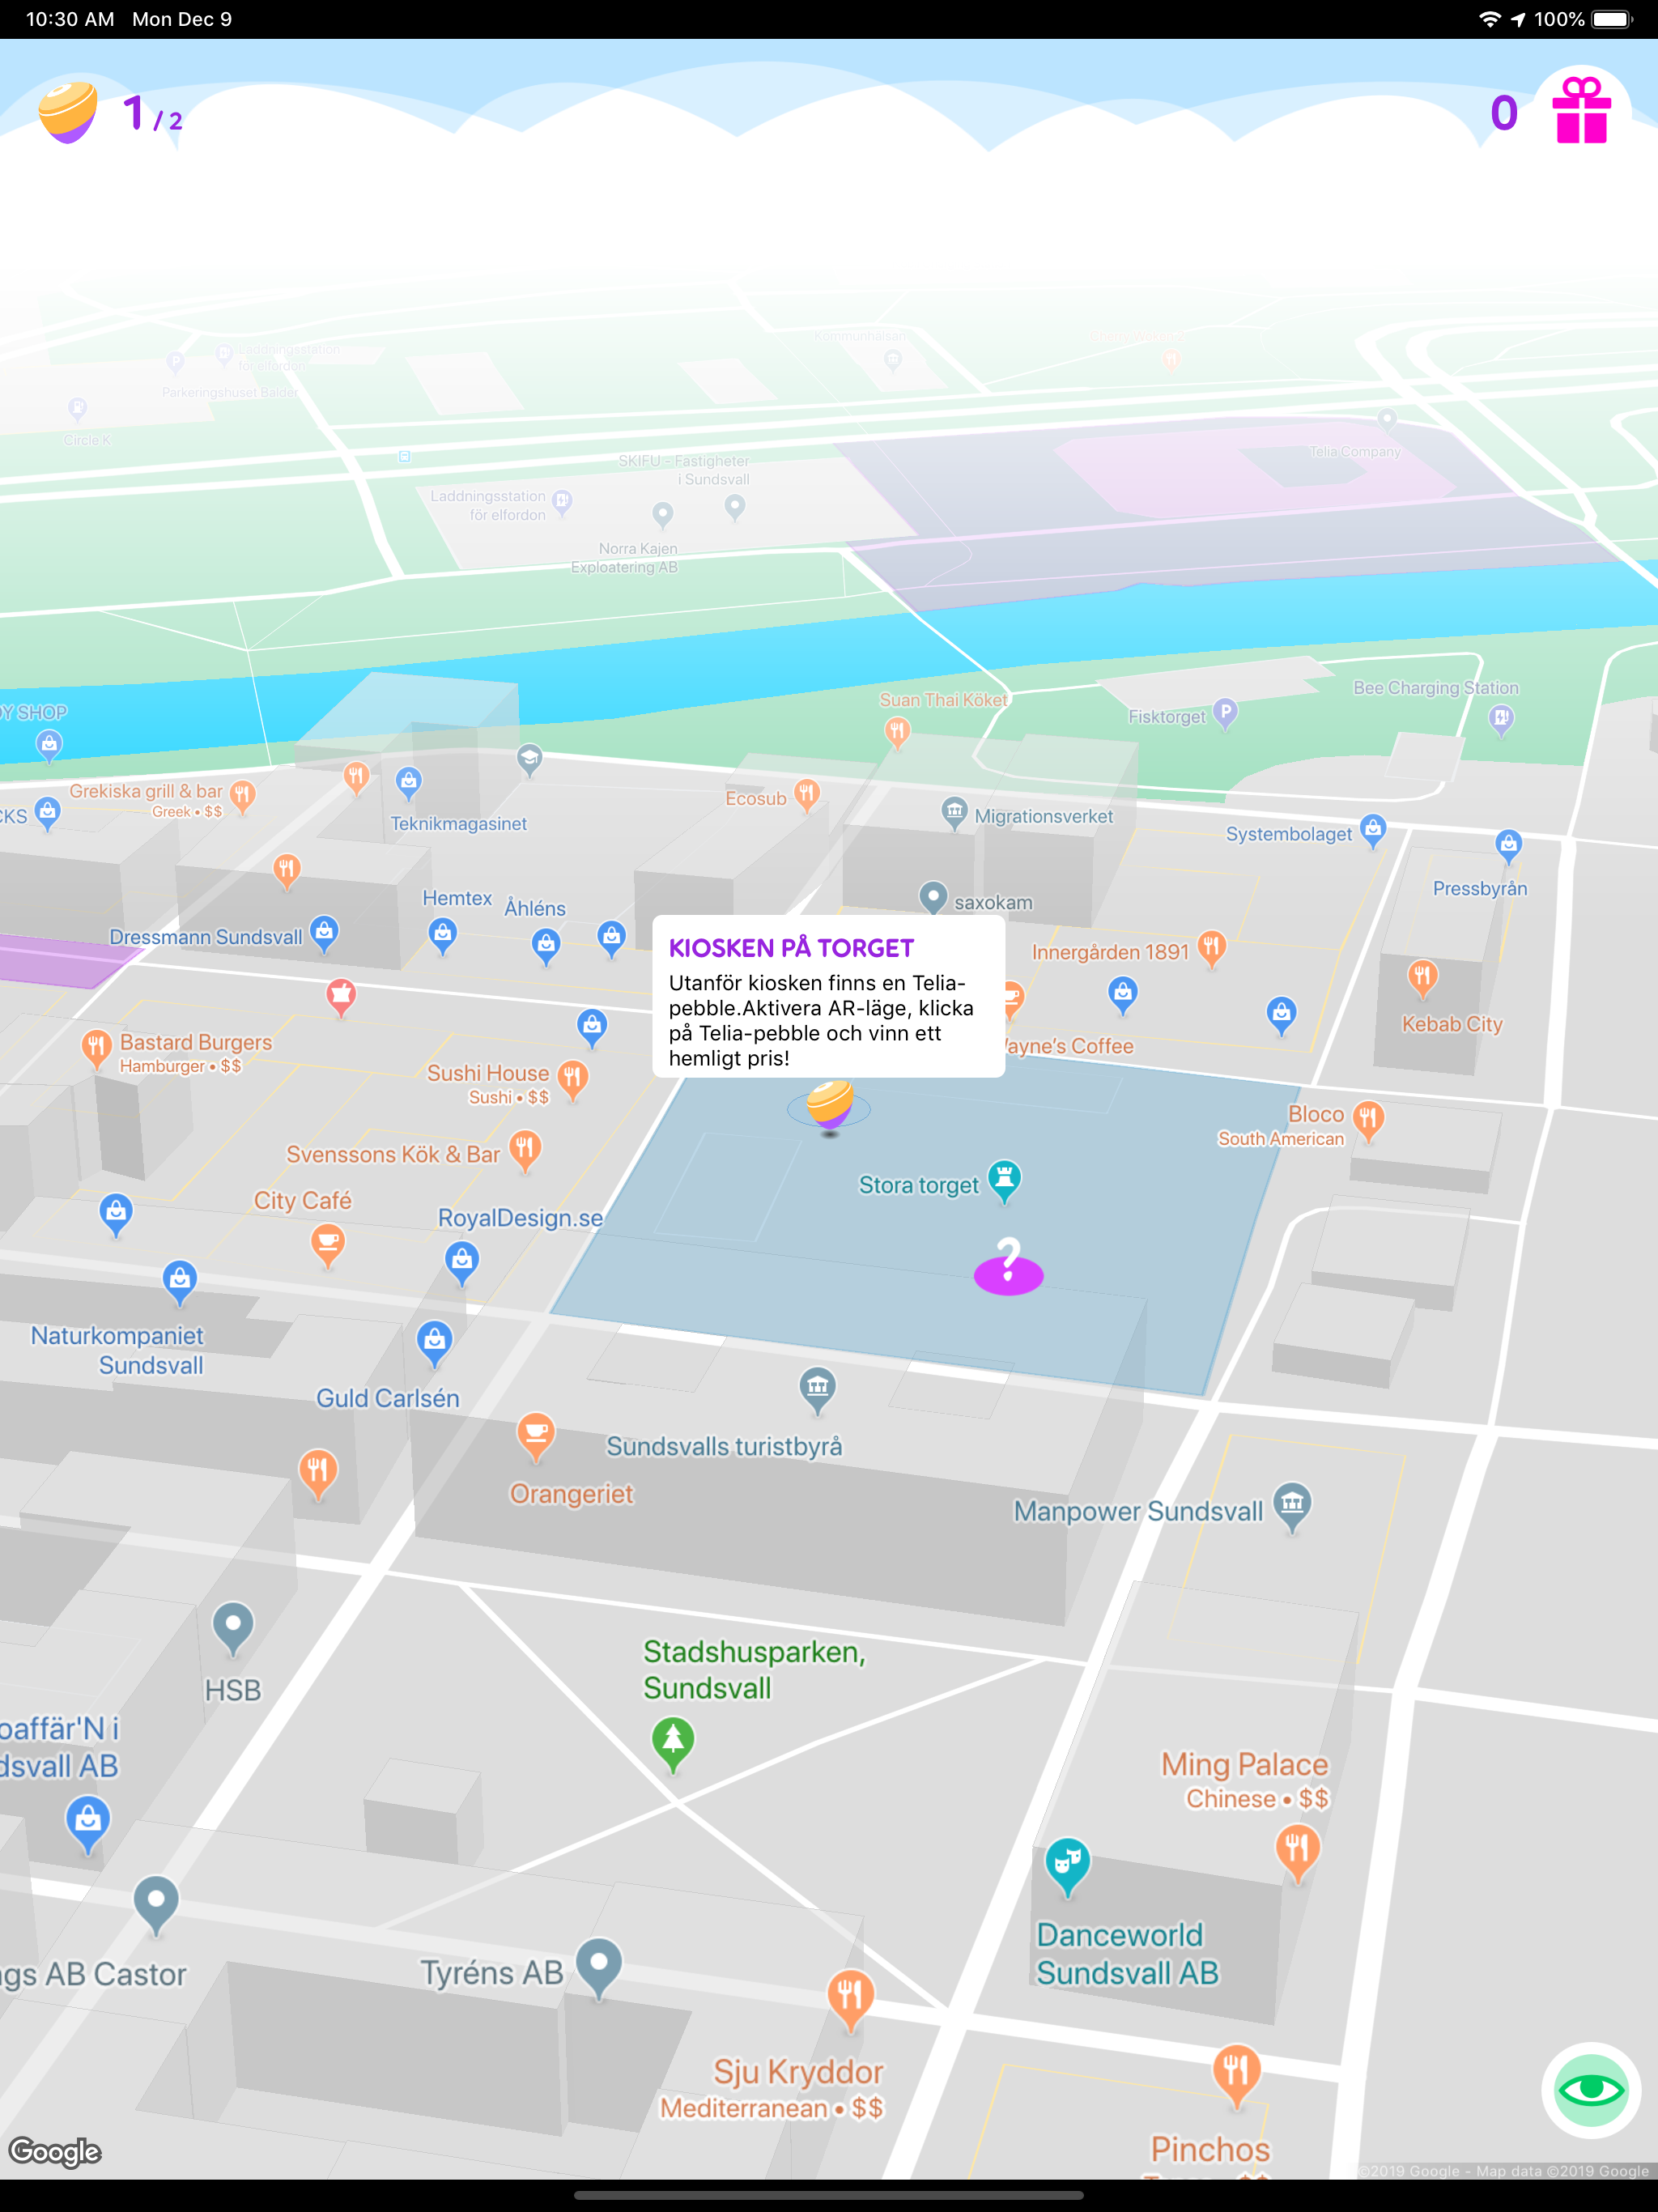Tap the Naturkompaniet Sundsvall label

coord(117,1350)
